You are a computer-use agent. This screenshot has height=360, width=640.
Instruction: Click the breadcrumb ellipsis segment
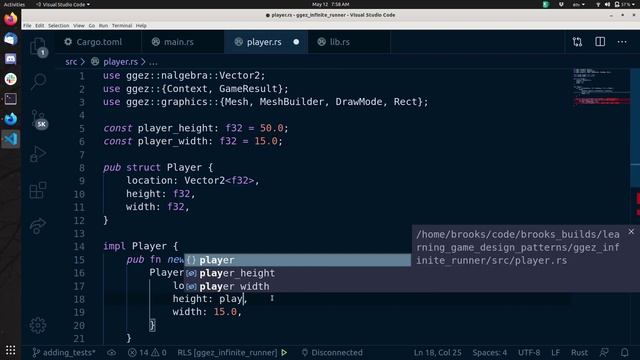tap(153, 62)
